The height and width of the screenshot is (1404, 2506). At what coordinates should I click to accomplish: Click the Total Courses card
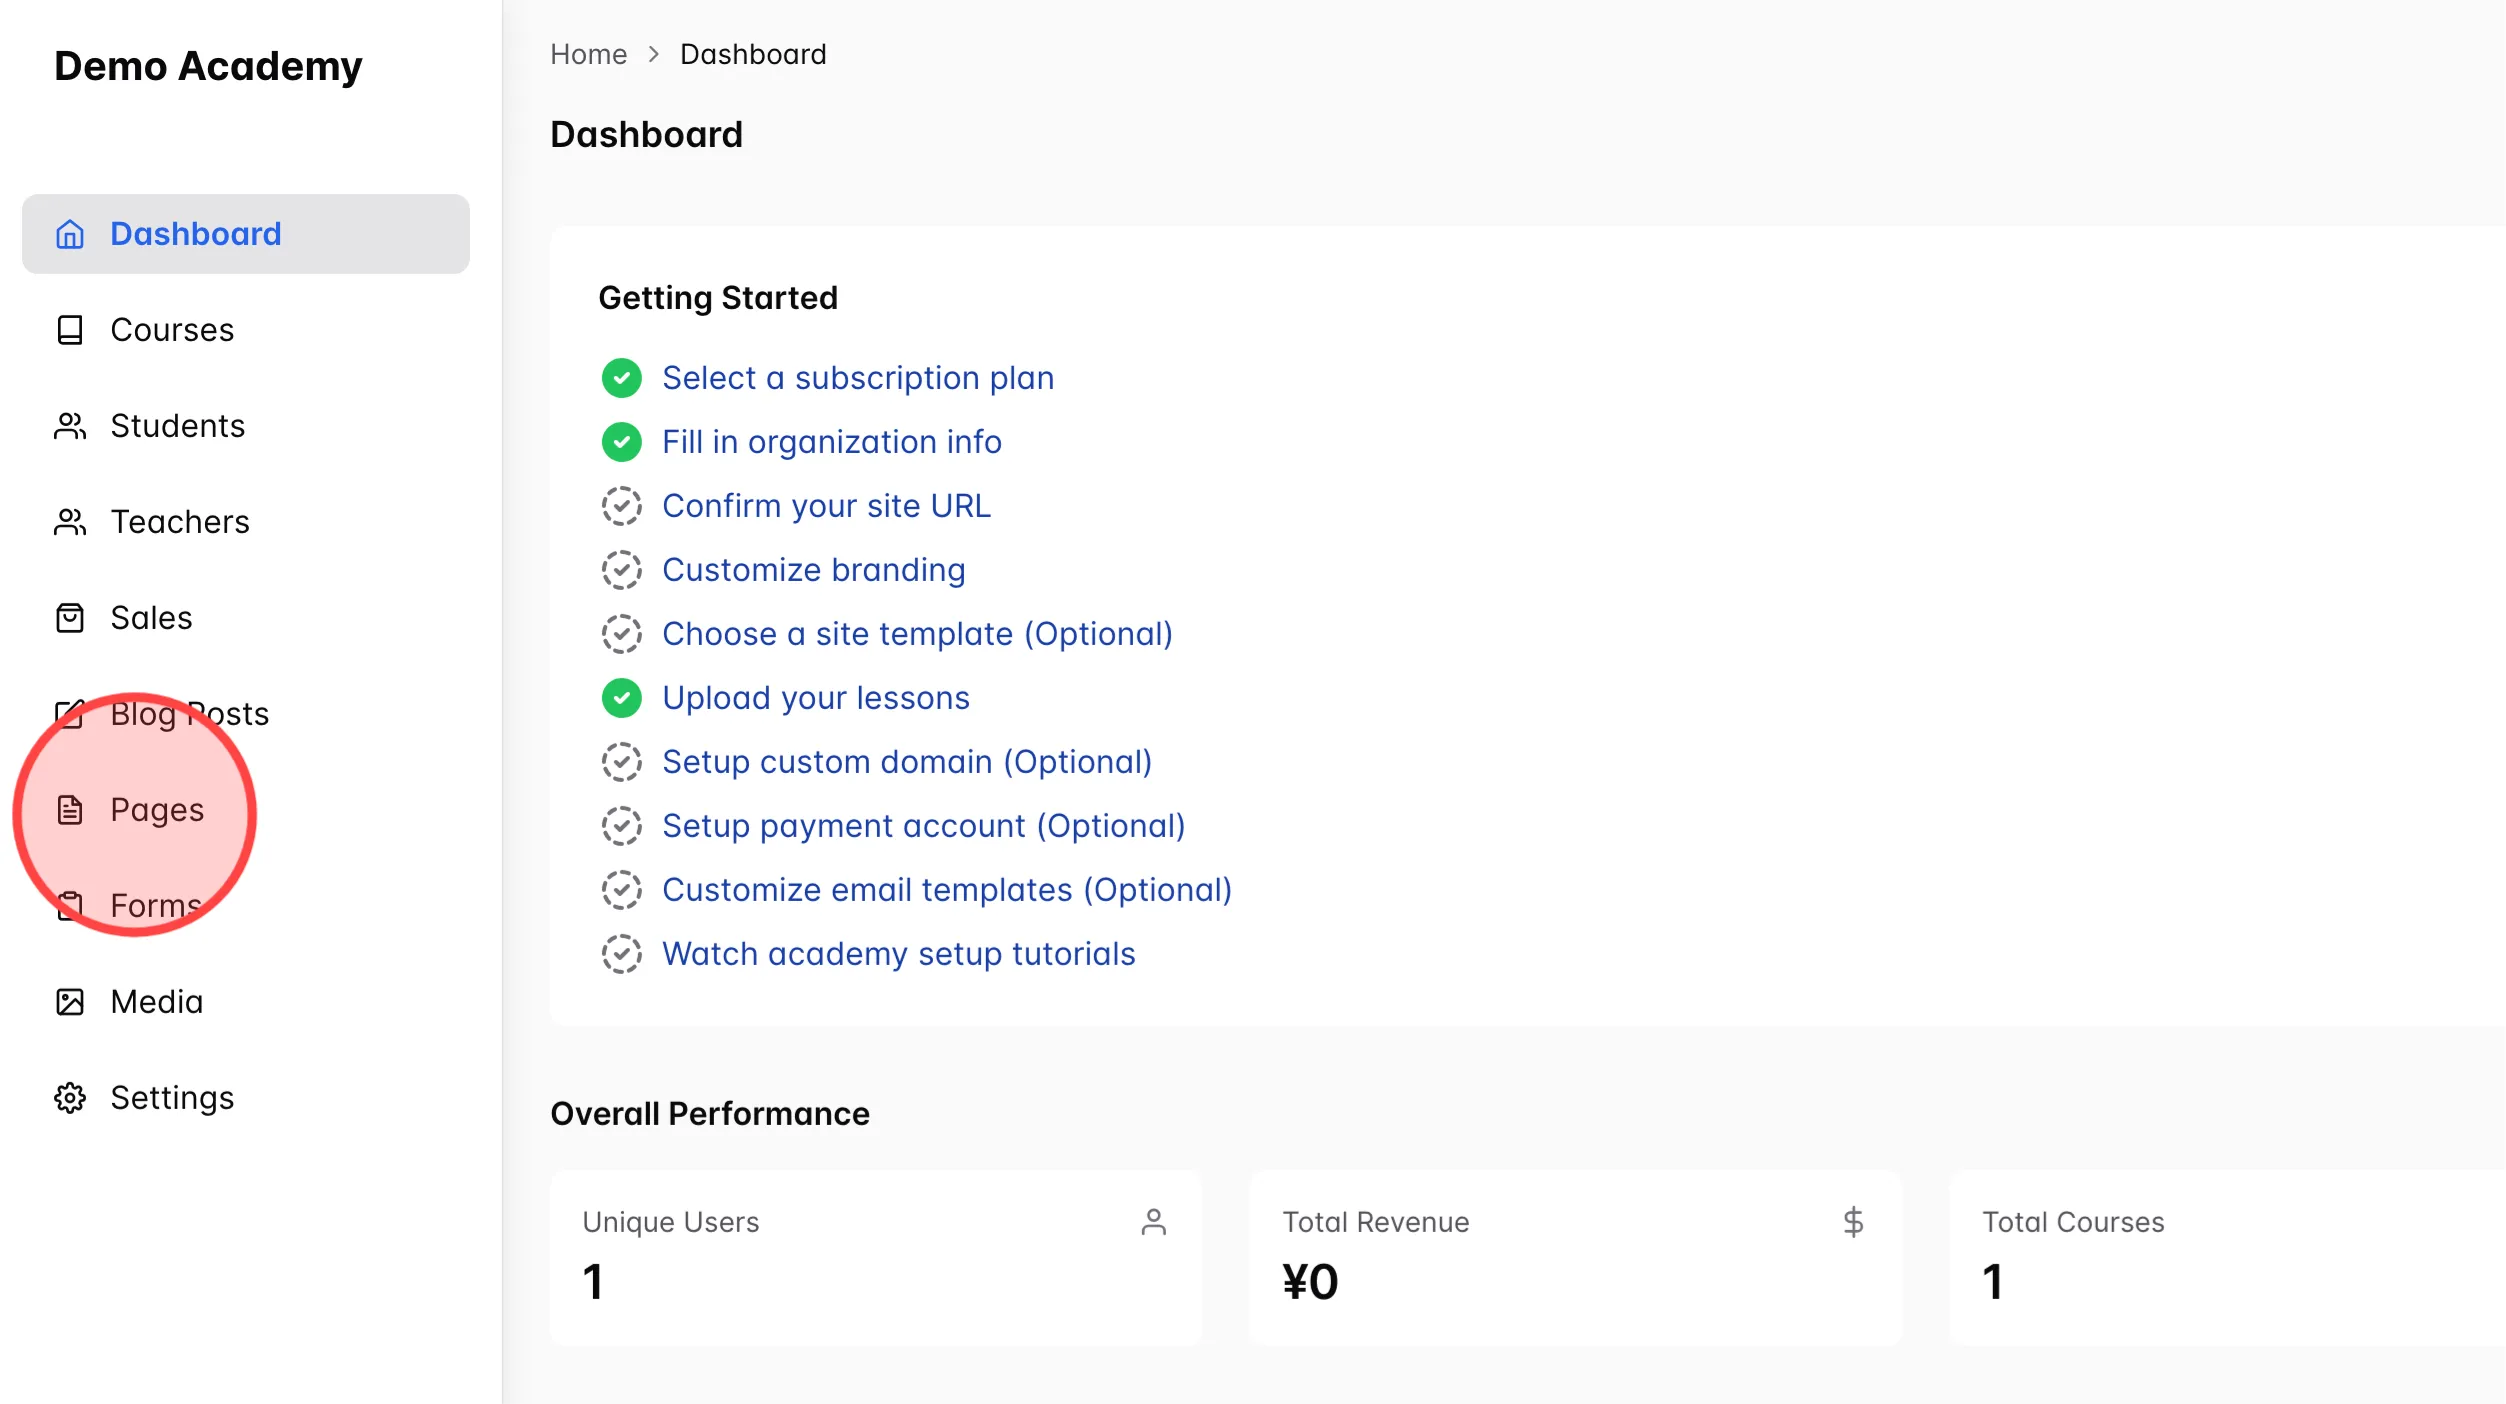point(2227,1258)
